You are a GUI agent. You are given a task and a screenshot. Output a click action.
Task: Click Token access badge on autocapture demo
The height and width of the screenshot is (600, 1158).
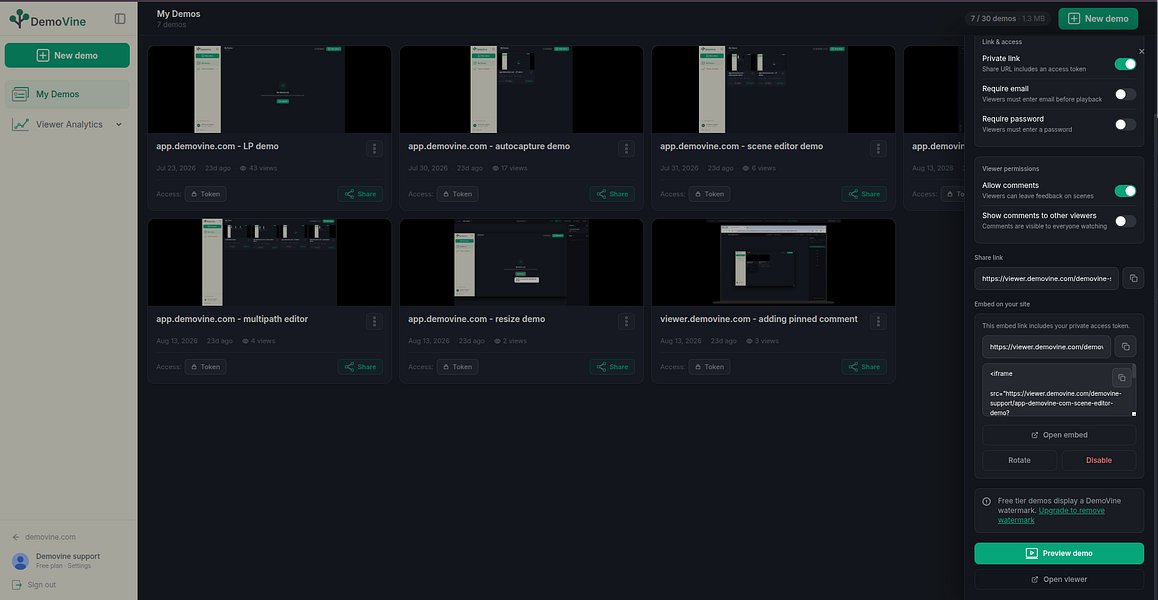coord(457,194)
